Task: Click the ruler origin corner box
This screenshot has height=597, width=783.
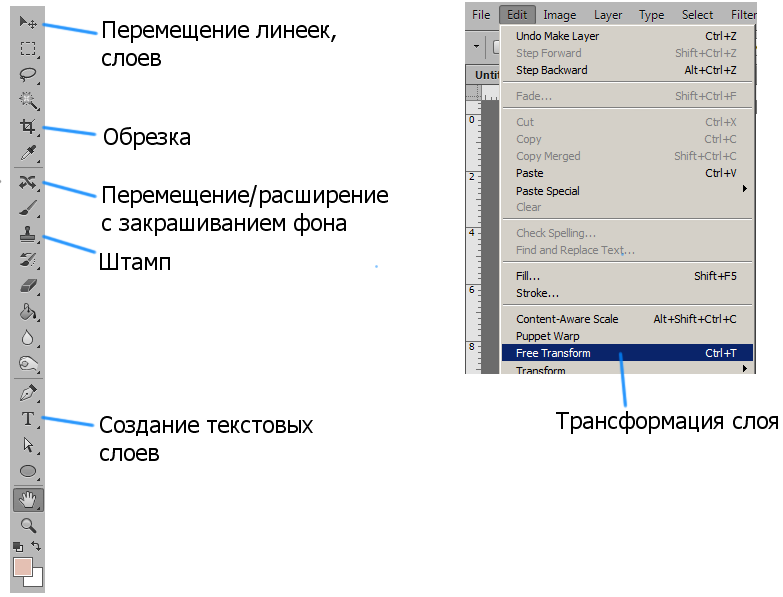Action: pos(473,93)
